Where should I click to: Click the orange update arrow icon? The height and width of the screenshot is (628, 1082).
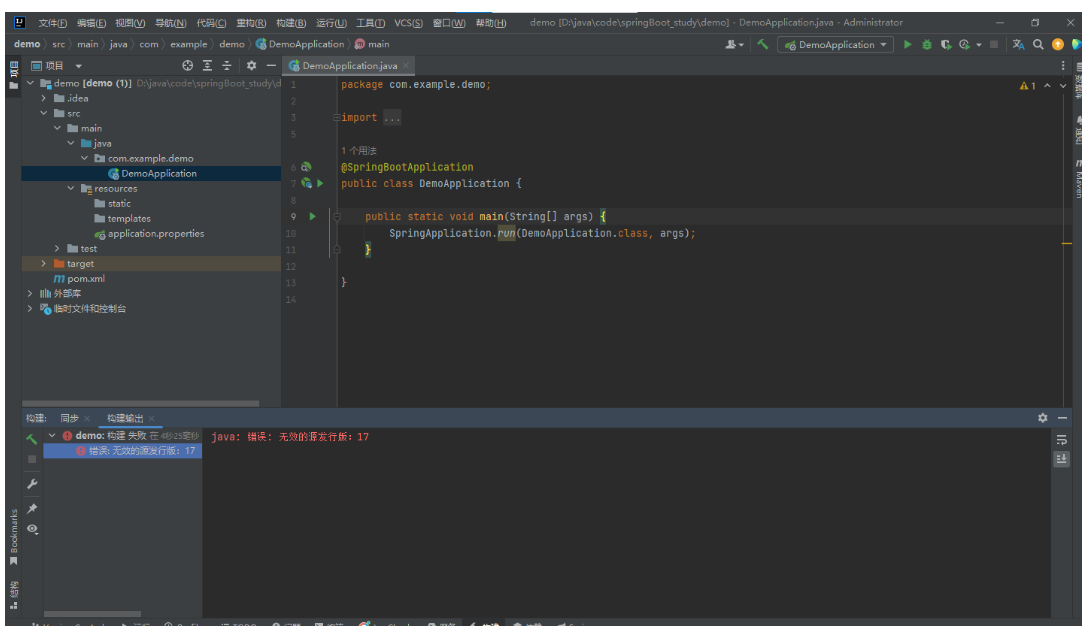click(1057, 44)
